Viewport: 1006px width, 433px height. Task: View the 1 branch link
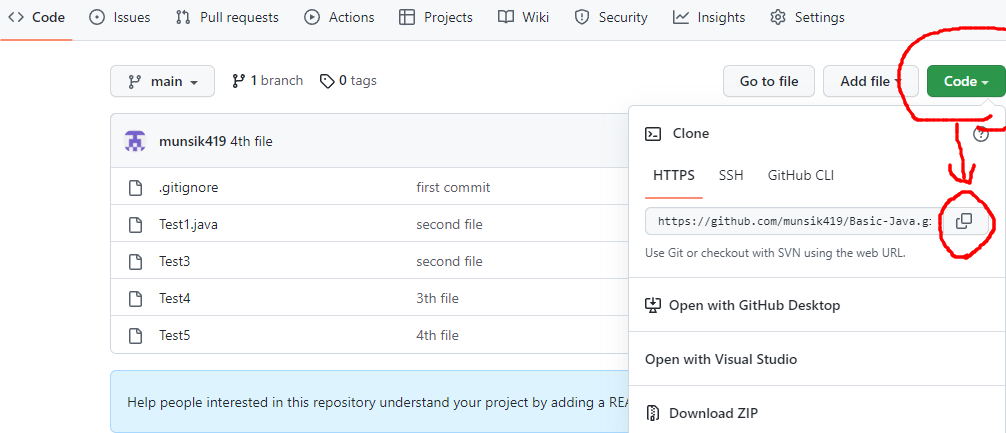pos(268,81)
